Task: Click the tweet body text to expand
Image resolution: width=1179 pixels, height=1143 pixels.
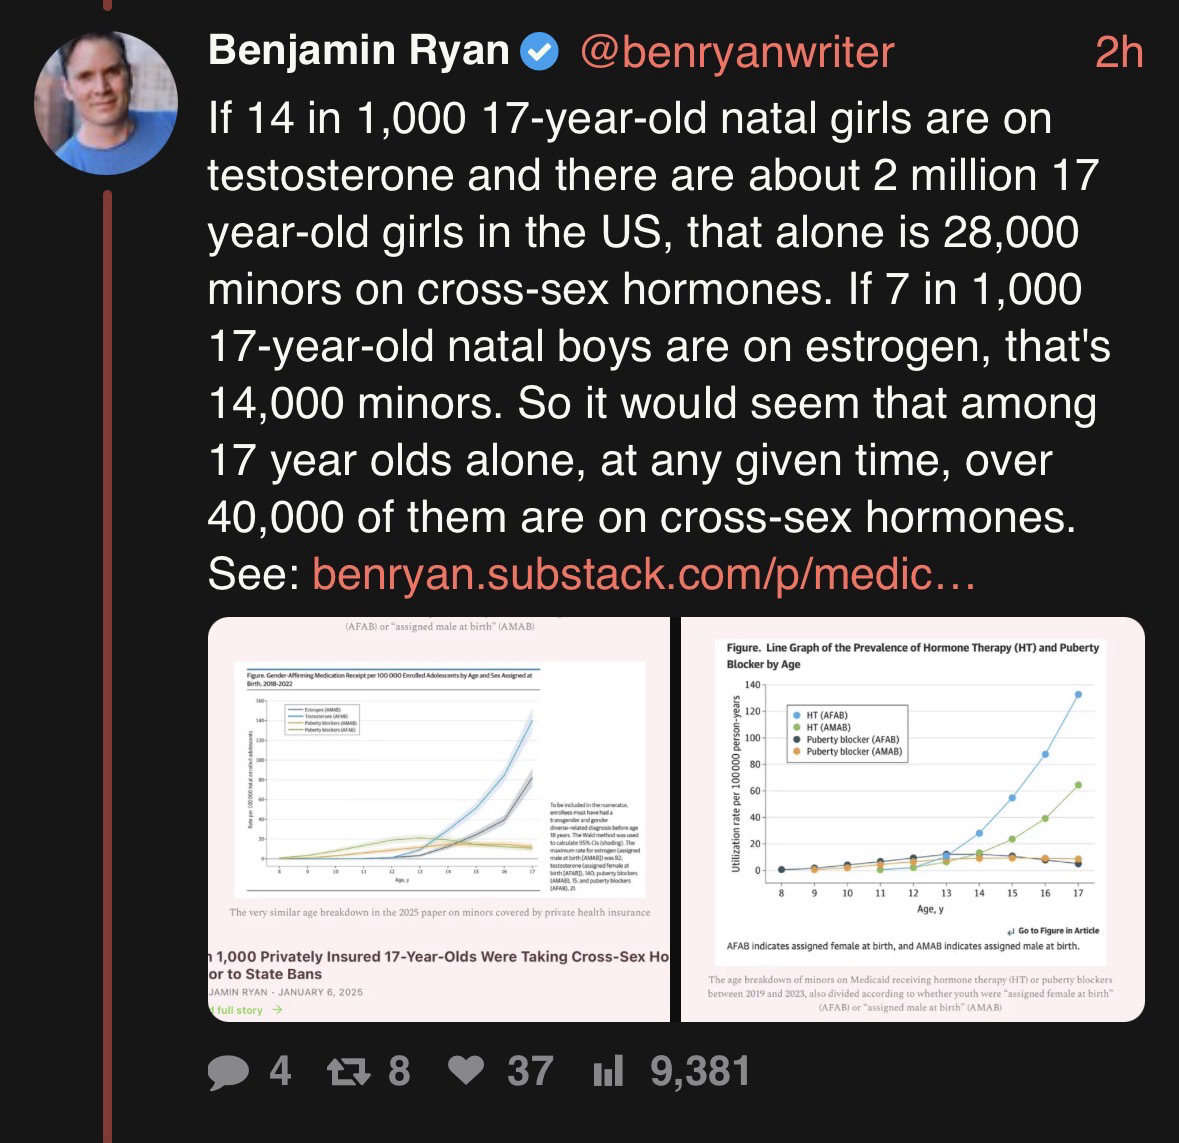Action: [650, 320]
